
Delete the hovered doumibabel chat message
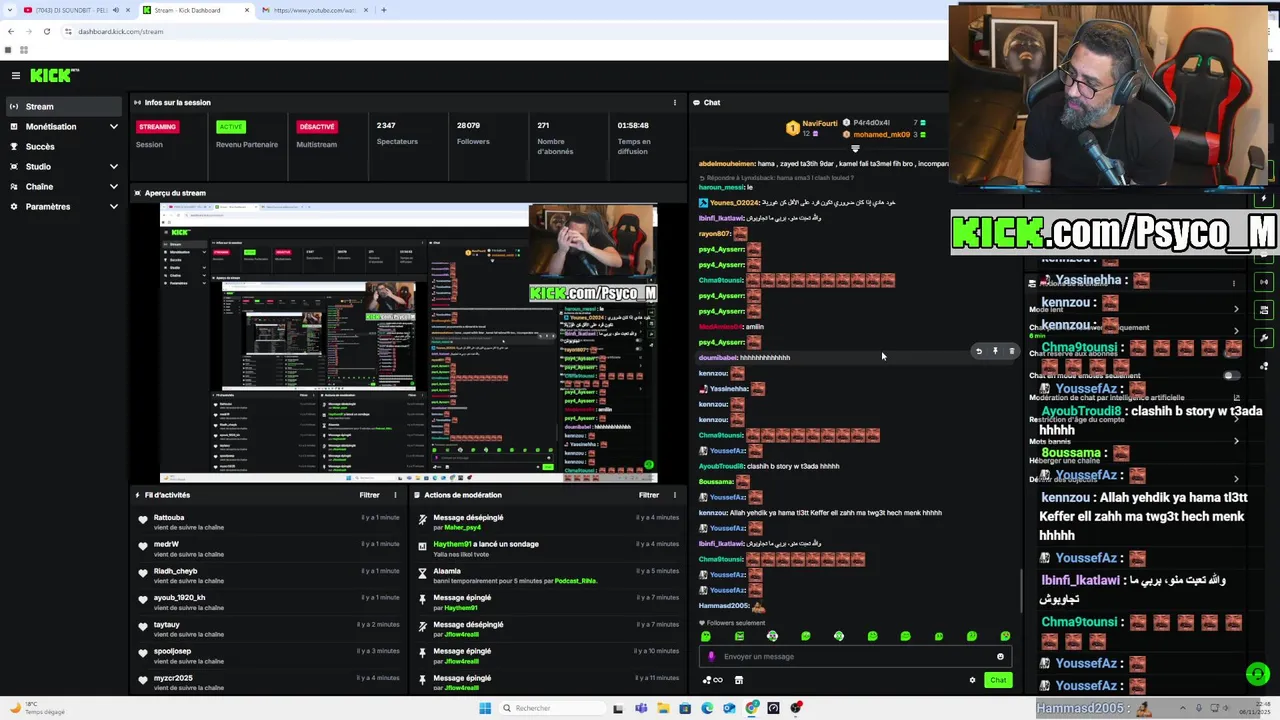[1011, 351]
